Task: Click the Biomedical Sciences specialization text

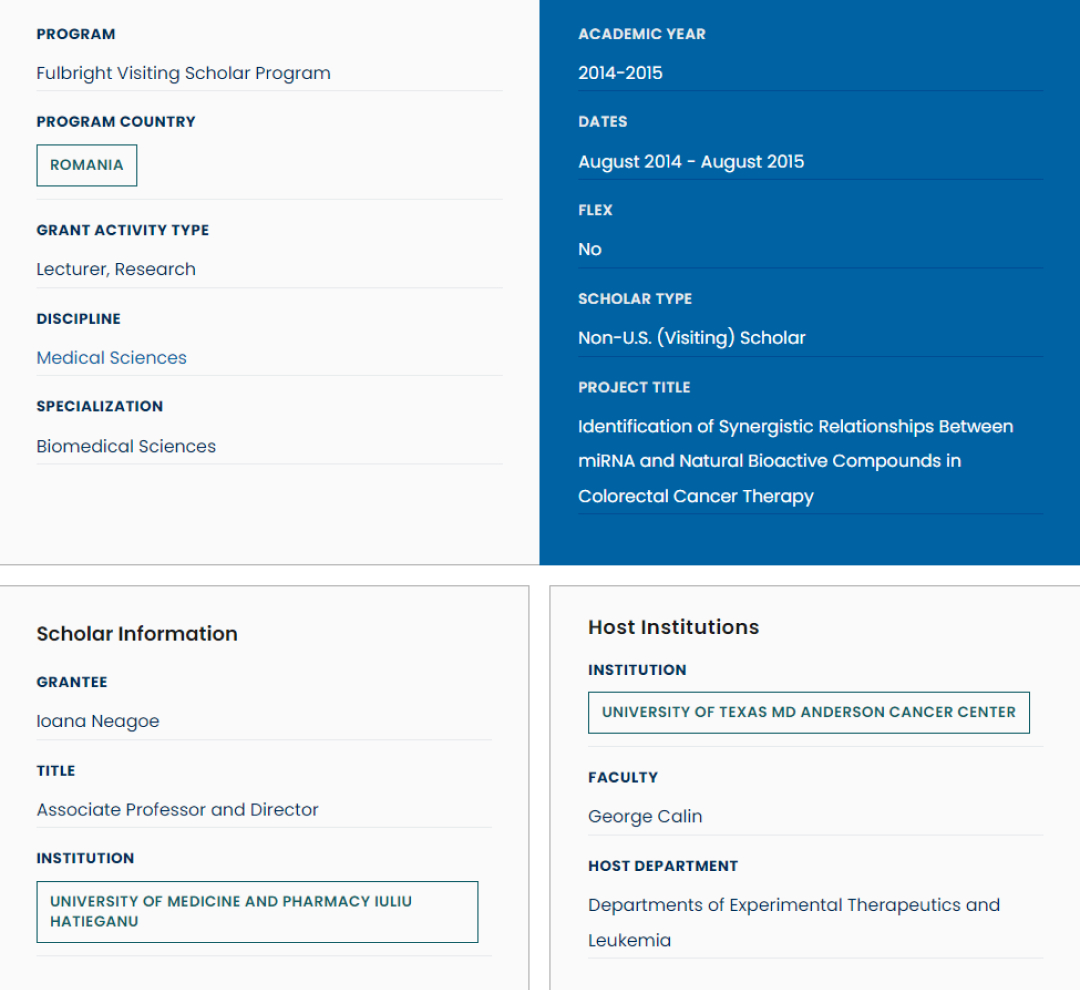Action: point(126,446)
